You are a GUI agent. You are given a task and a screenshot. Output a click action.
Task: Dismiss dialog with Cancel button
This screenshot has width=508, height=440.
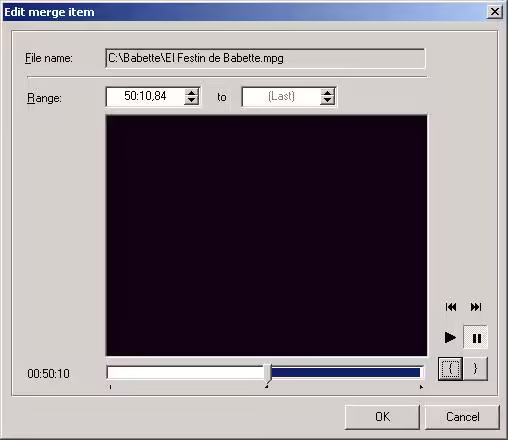tap(462, 417)
